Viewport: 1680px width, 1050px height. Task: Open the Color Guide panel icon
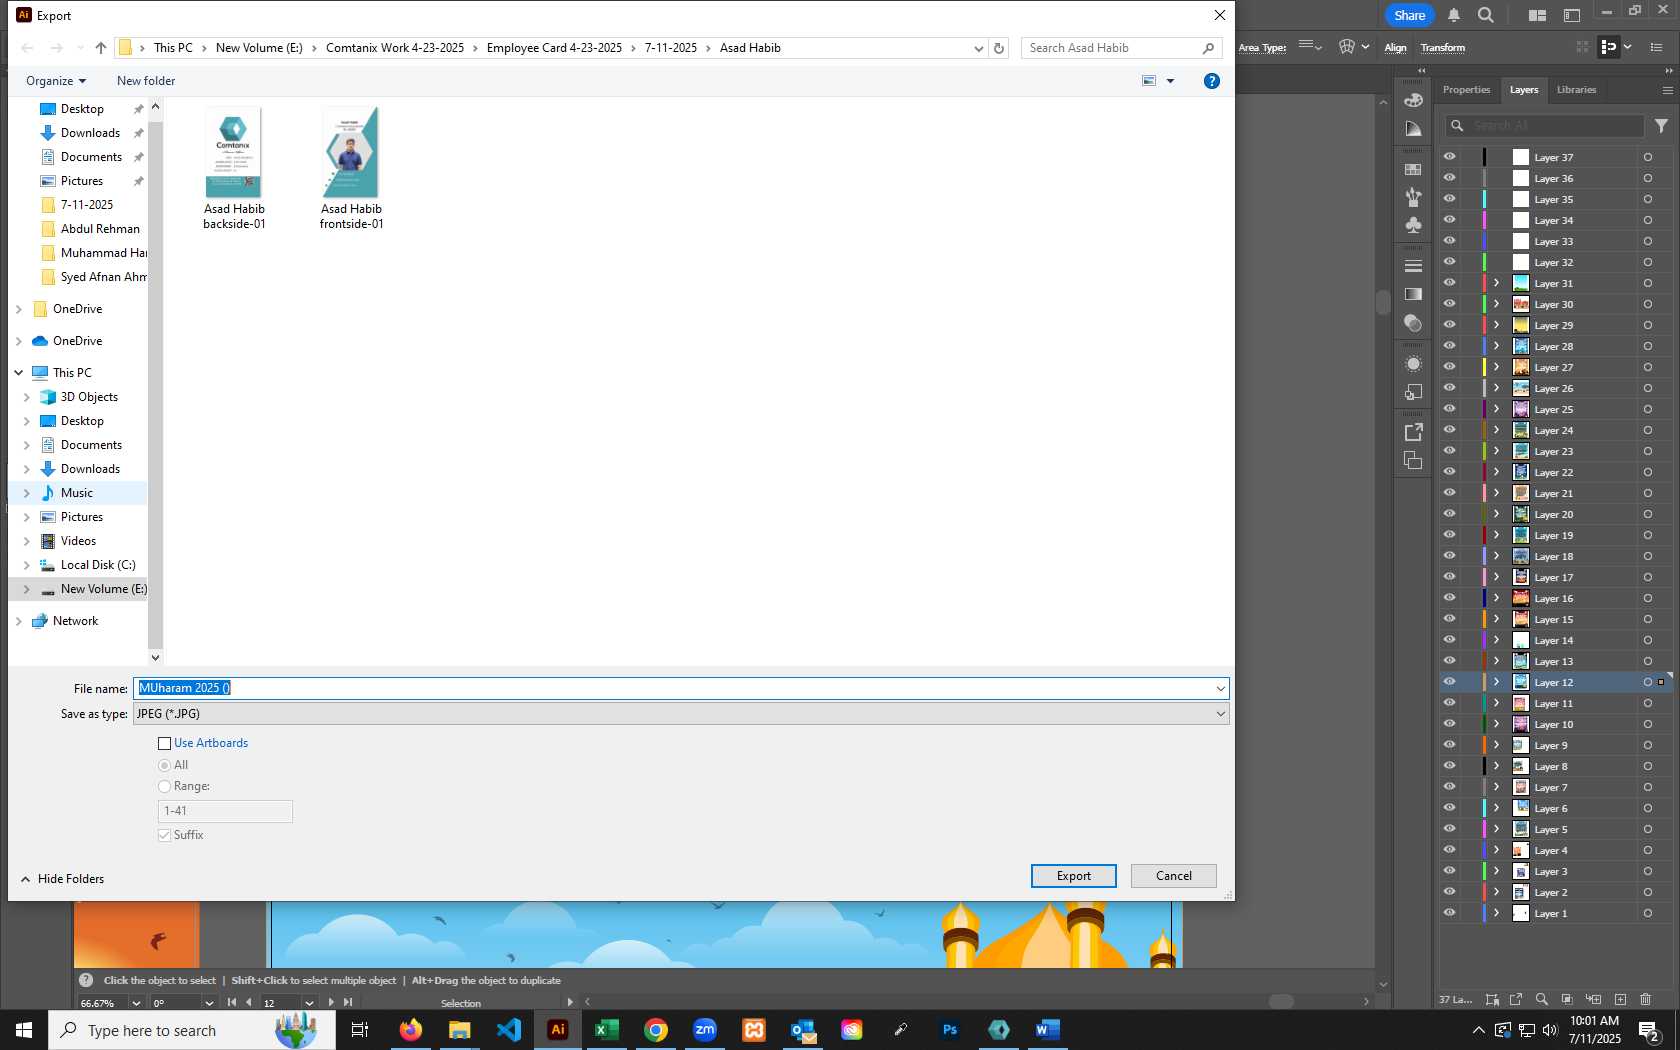pos(1413,129)
